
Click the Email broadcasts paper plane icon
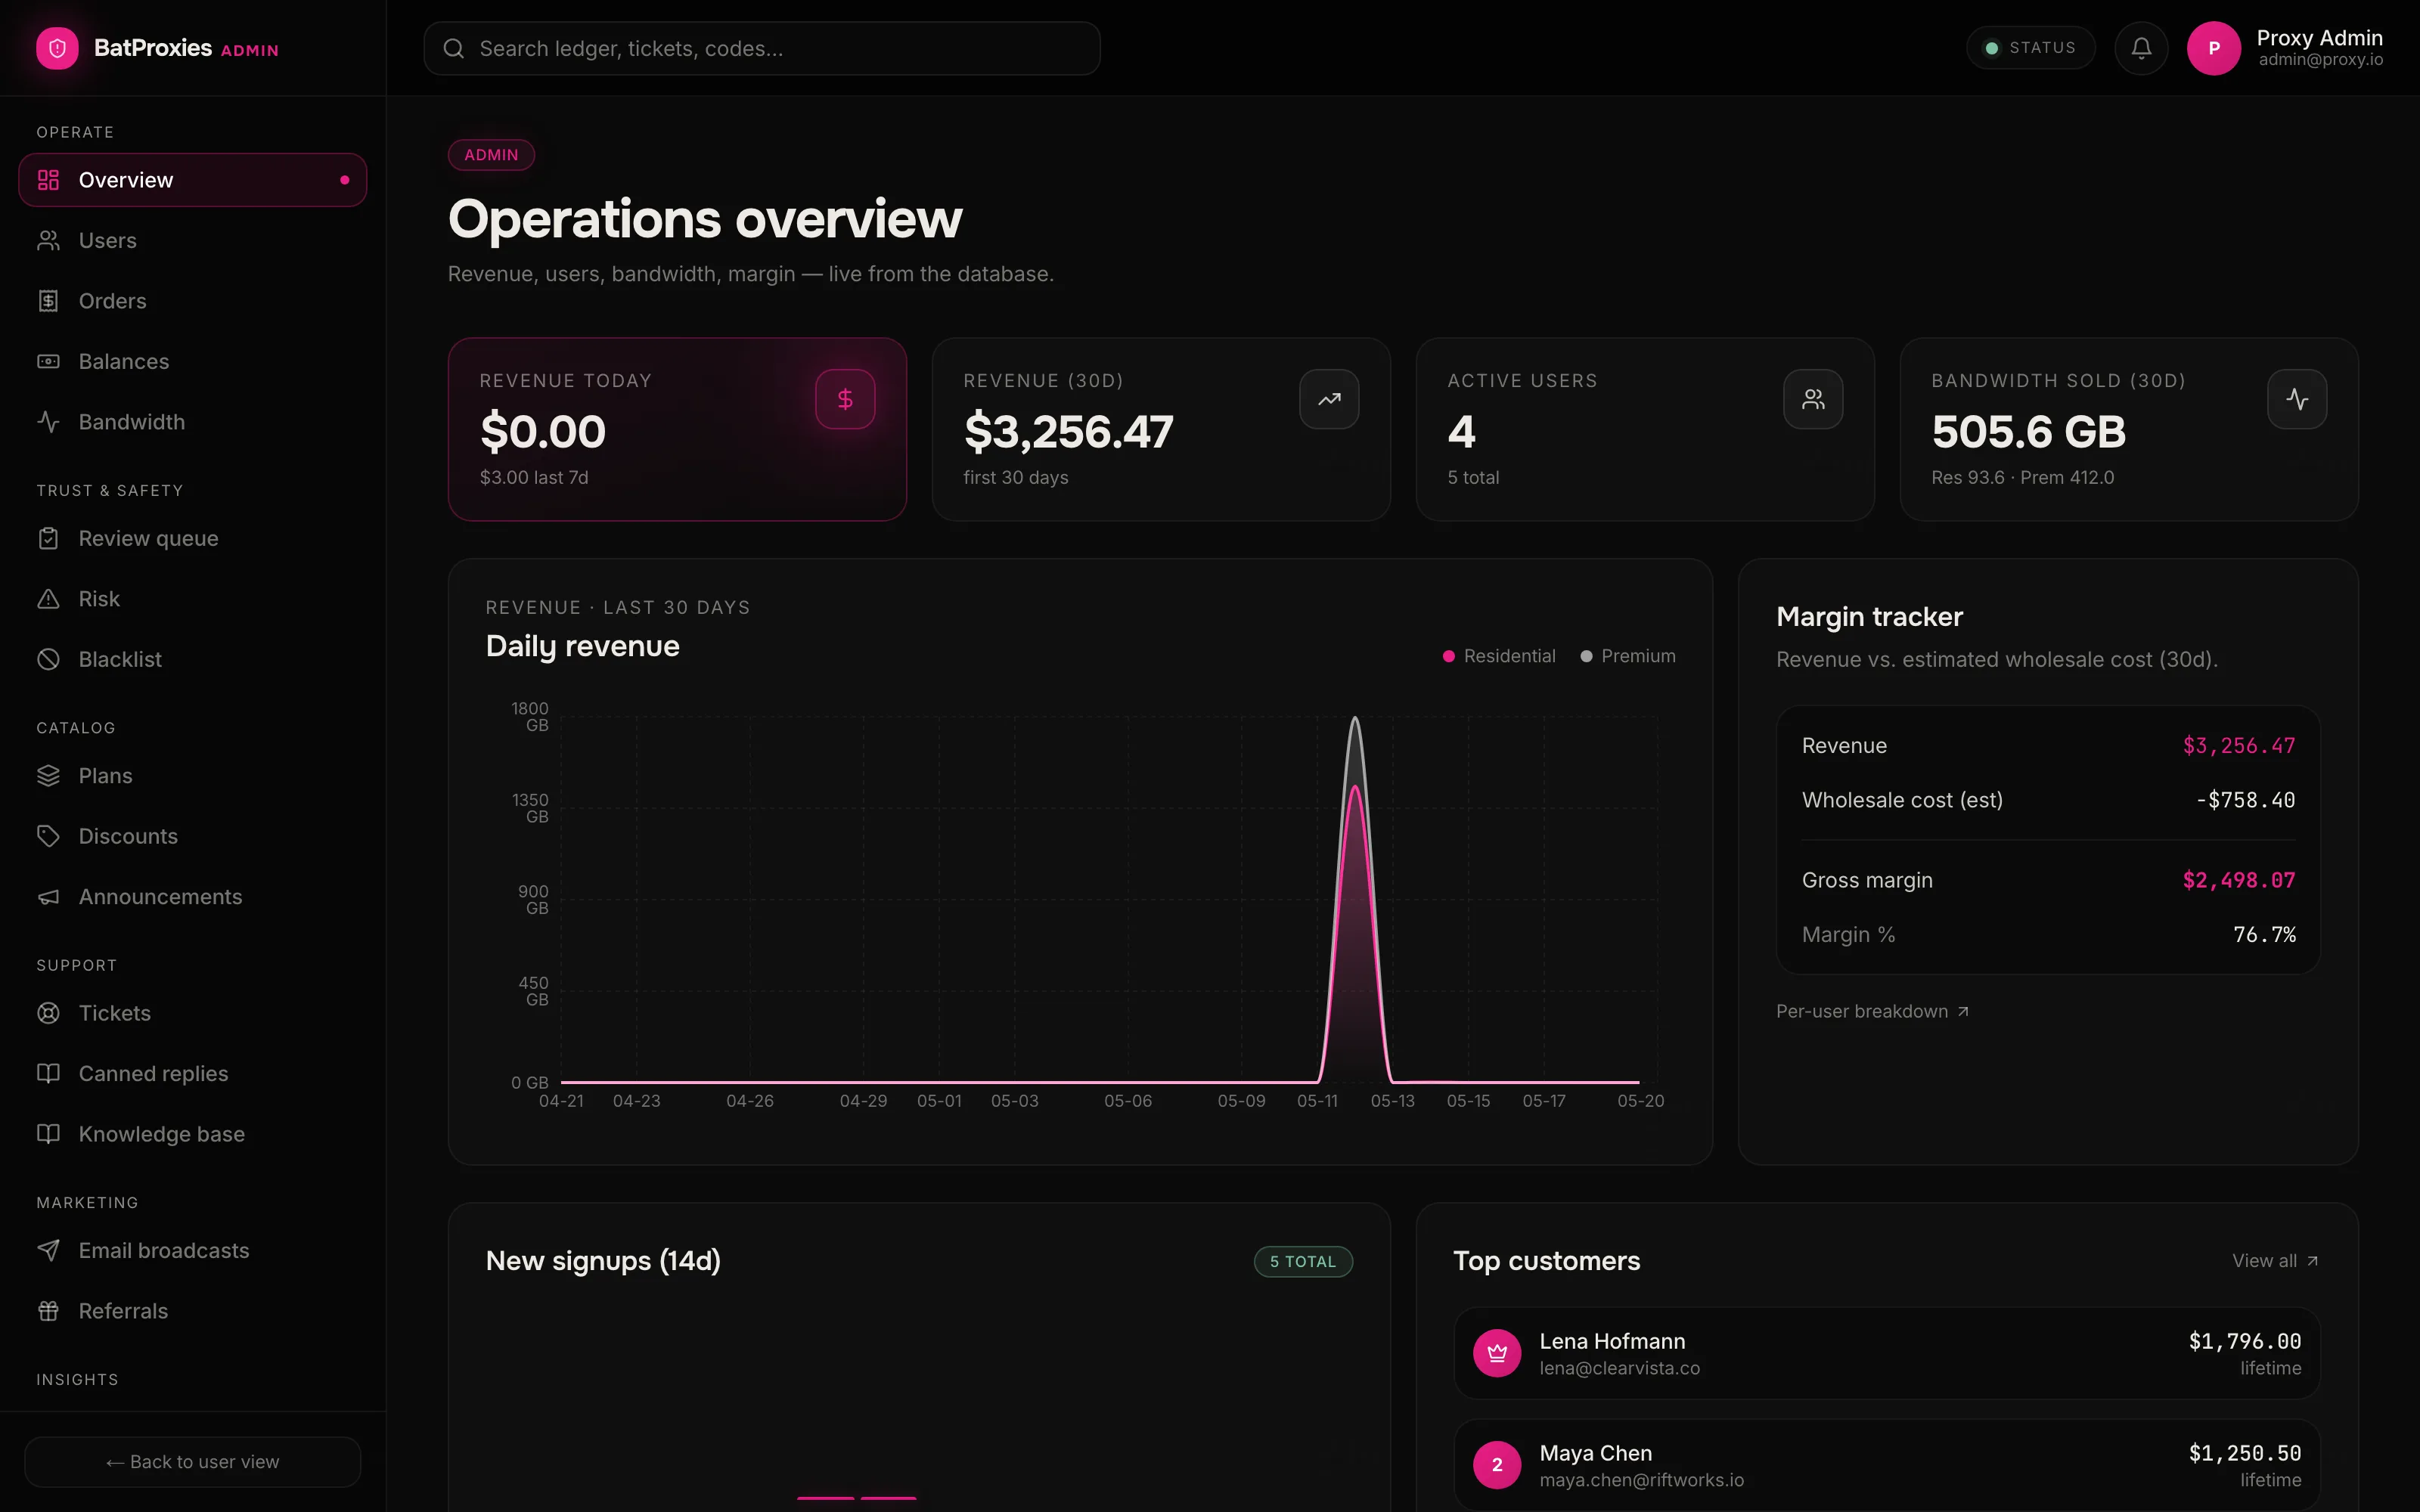[48, 1250]
